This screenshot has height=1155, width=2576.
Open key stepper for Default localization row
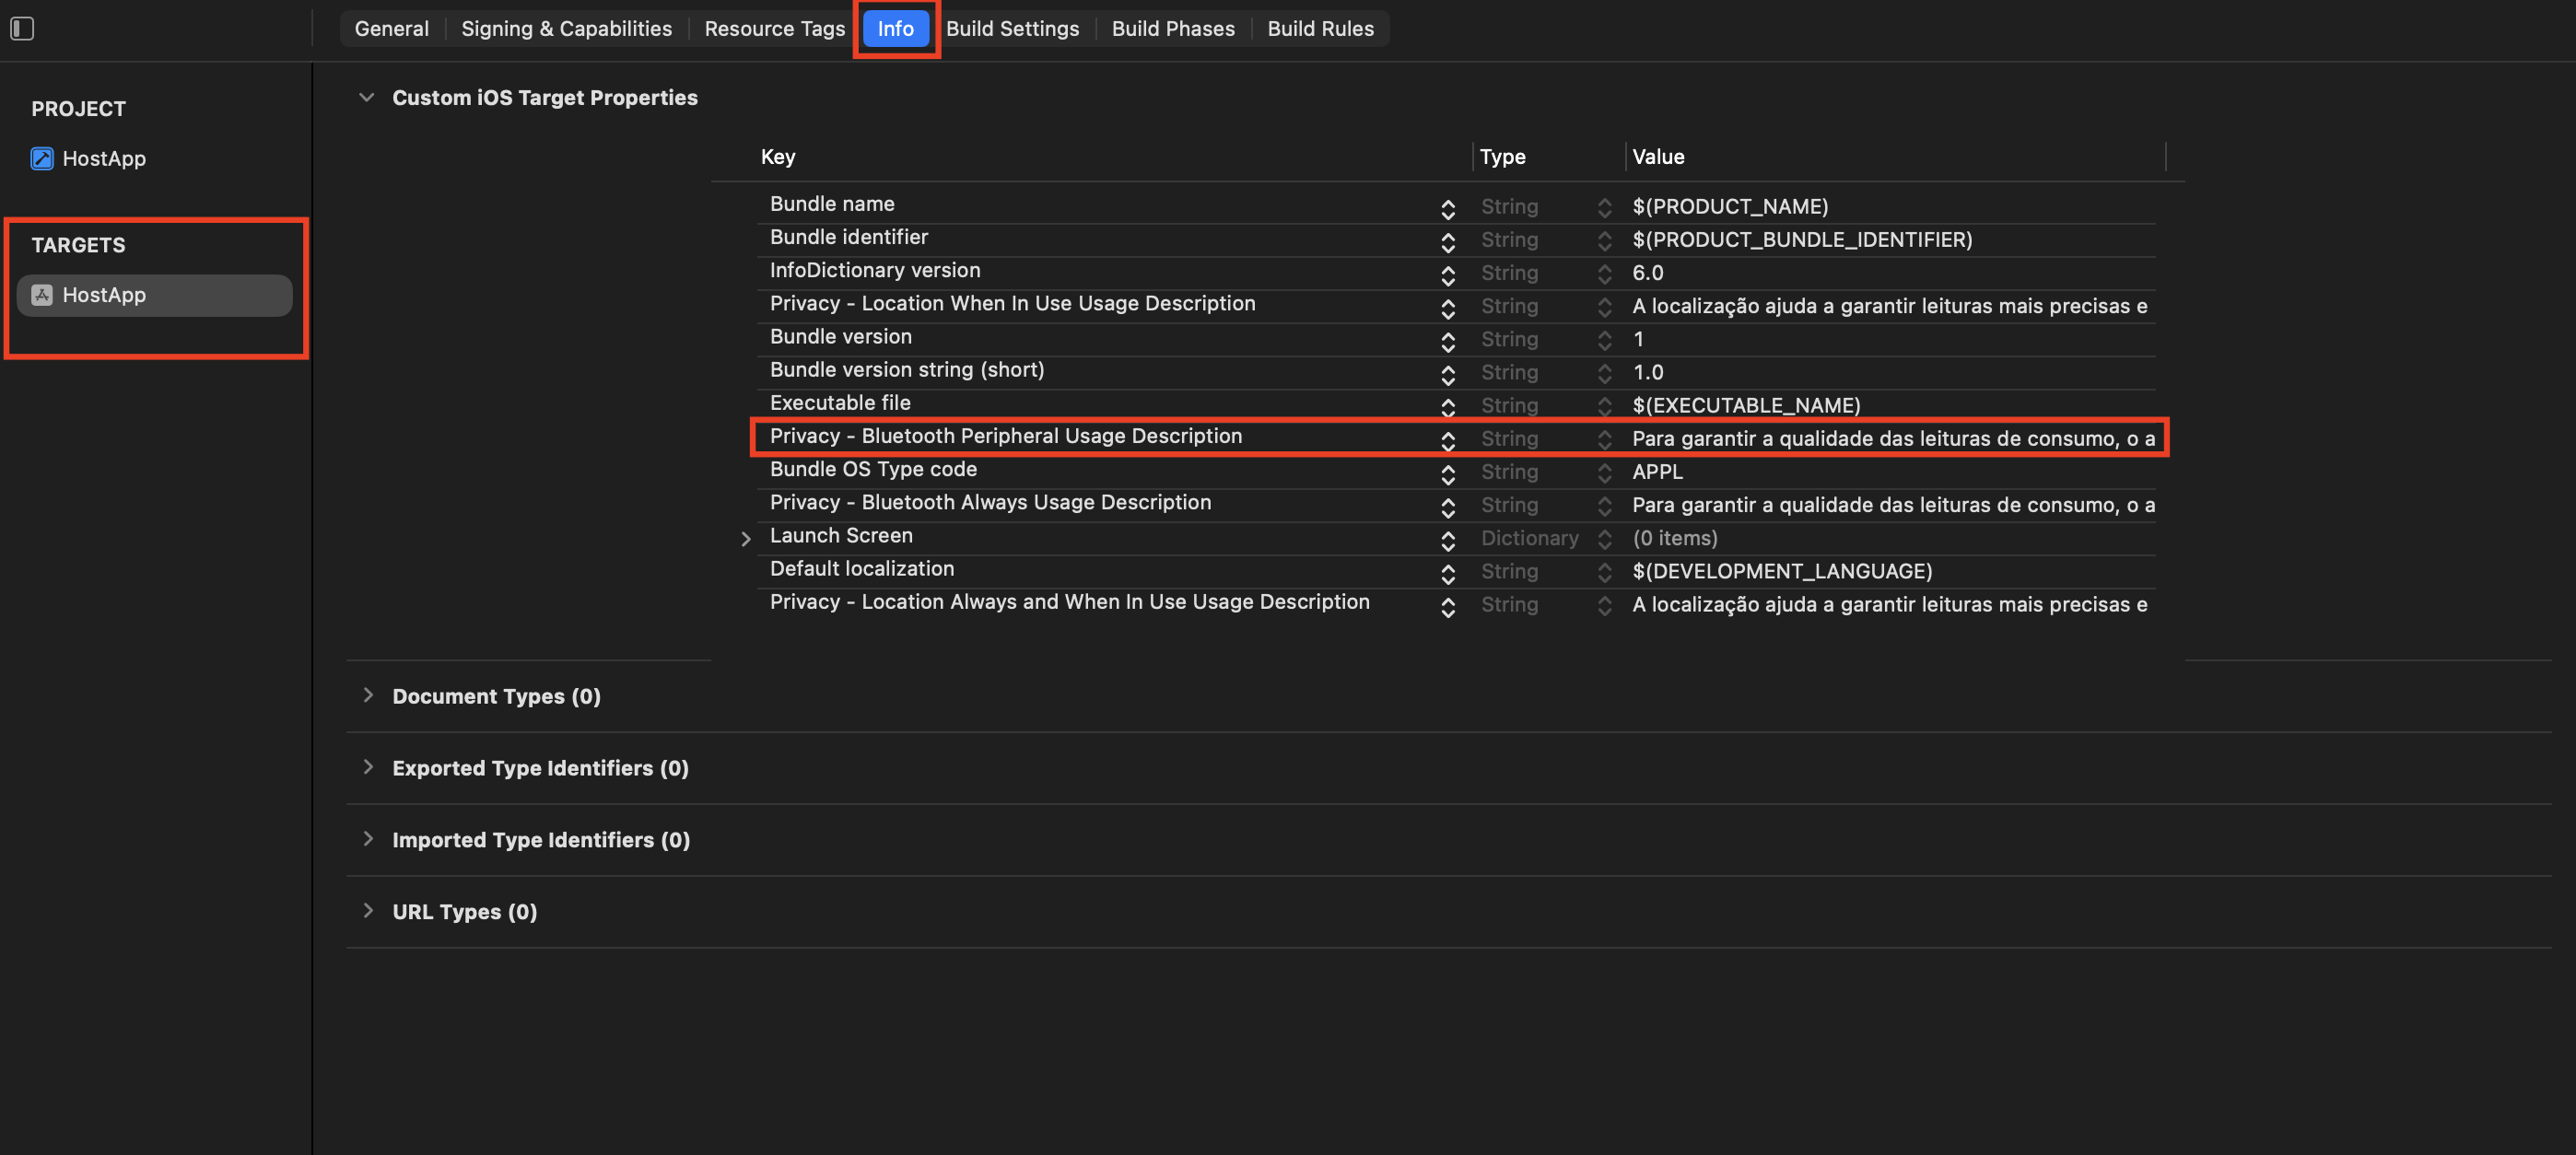point(1447,573)
